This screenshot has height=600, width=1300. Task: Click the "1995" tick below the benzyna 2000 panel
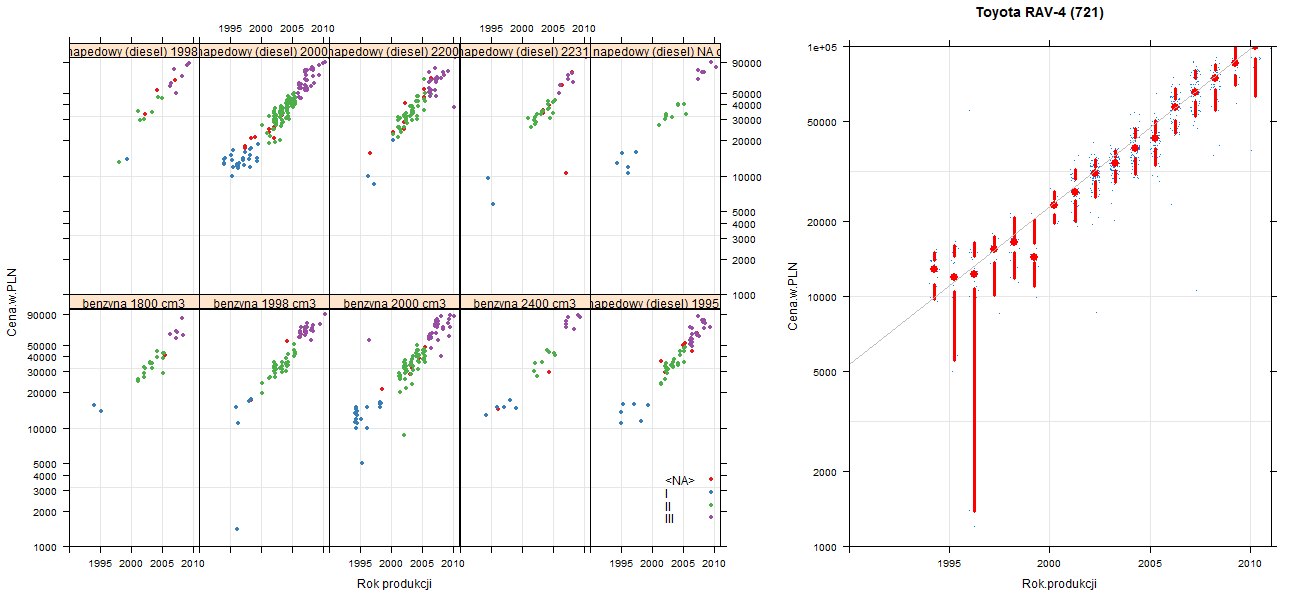click(360, 565)
